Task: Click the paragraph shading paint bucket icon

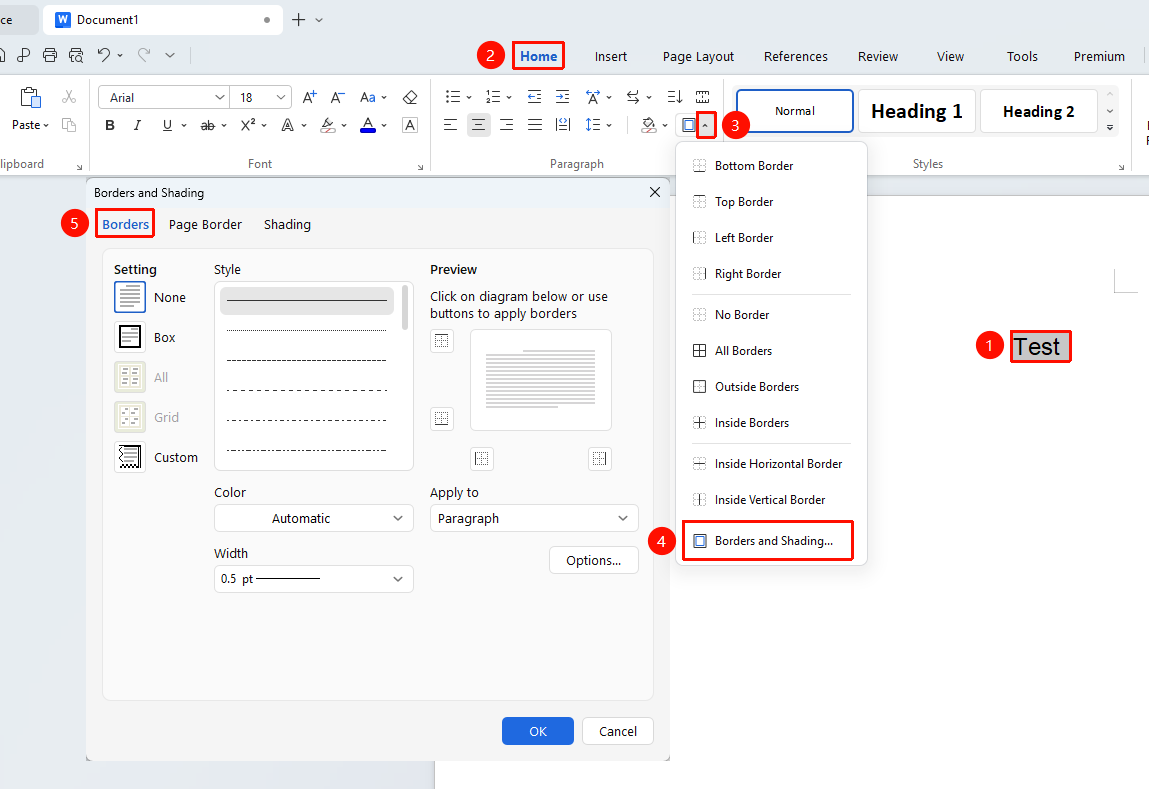Action: (x=649, y=125)
